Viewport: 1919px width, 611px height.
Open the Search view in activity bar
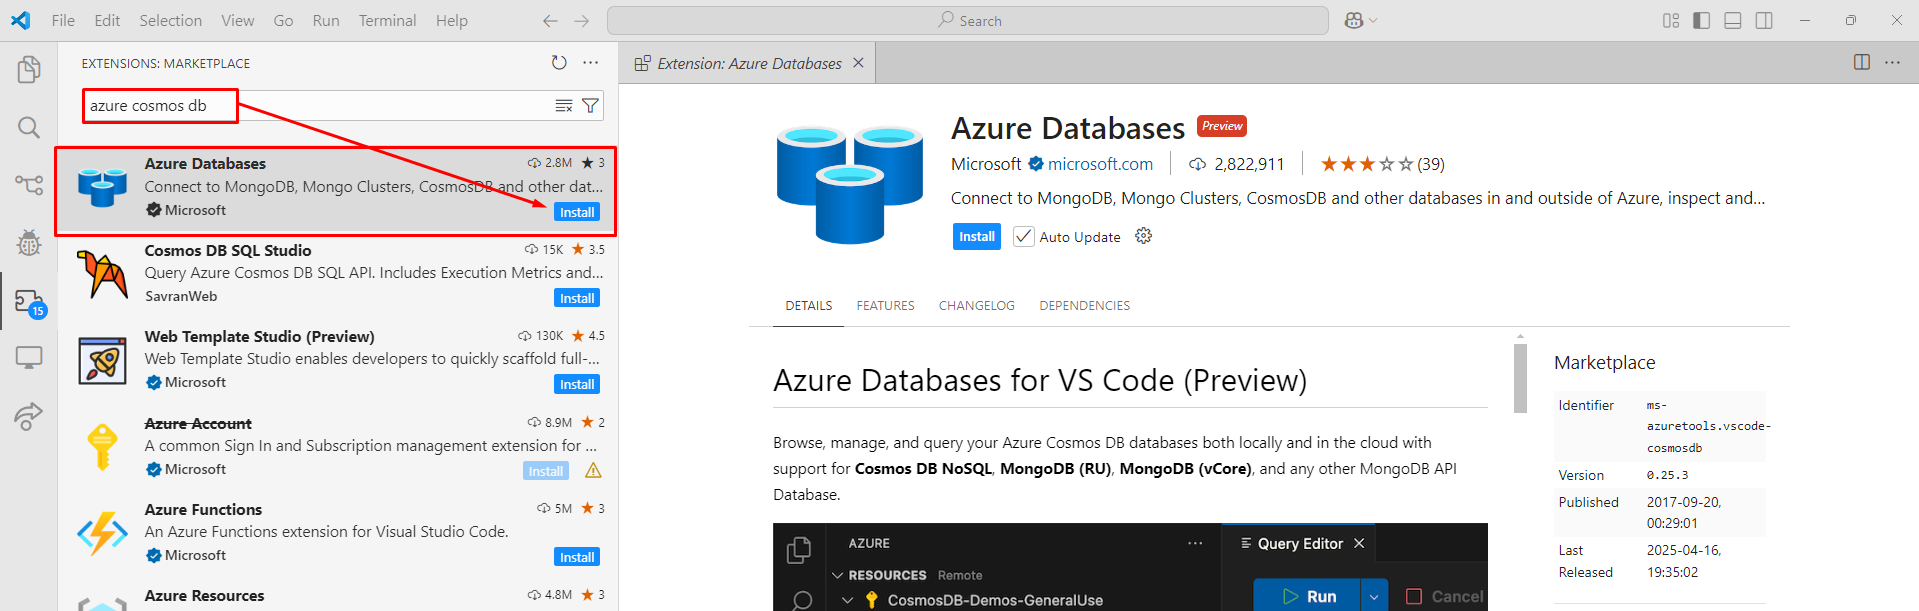[29, 128]
